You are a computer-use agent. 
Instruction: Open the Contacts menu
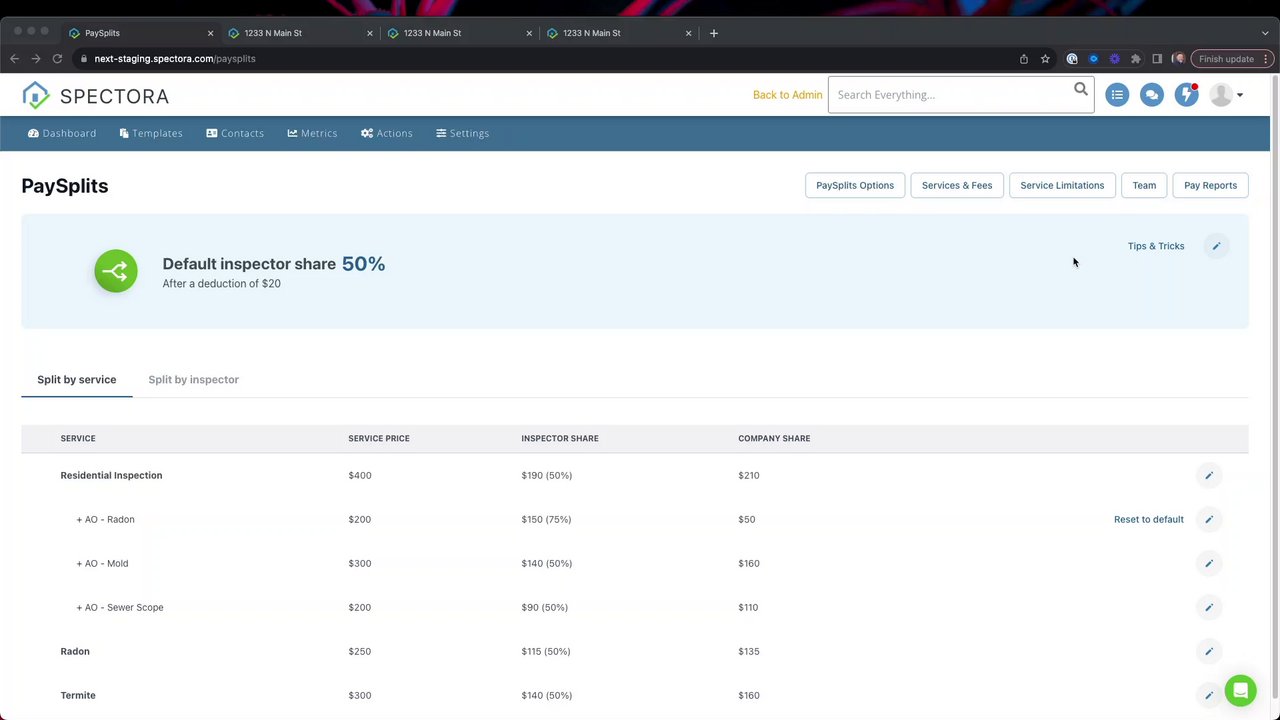[235, 133]
